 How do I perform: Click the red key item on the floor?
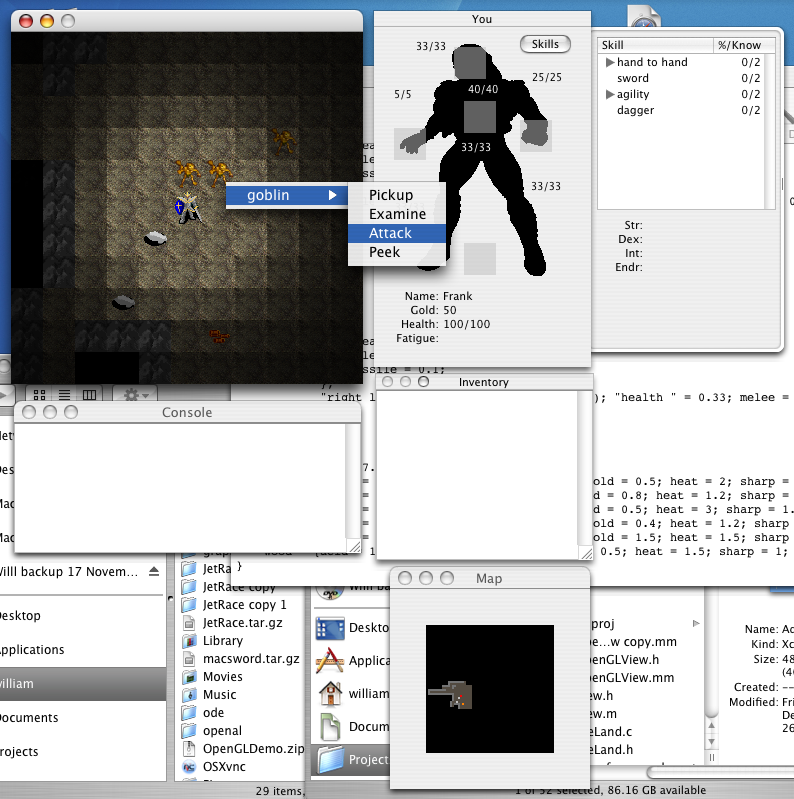click(x=220, y=337)
